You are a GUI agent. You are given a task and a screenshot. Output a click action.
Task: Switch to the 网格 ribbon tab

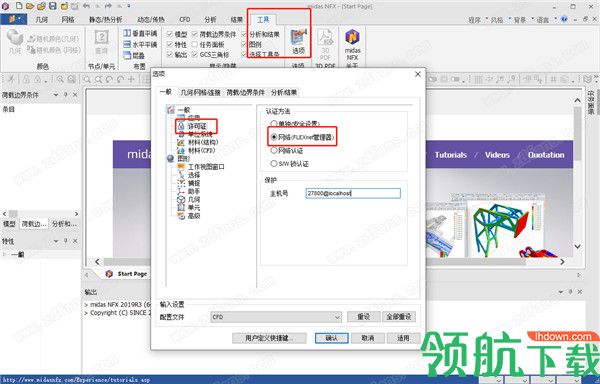click(x=68, y=20)
